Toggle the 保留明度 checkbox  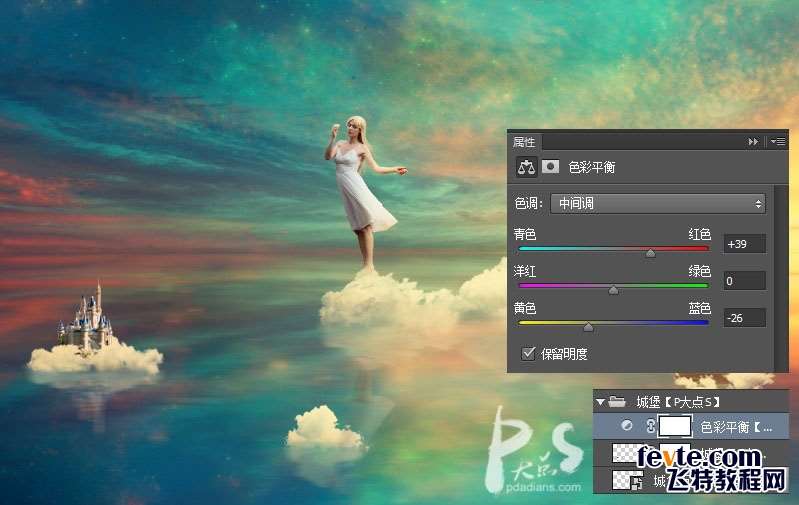click(528, 353)
